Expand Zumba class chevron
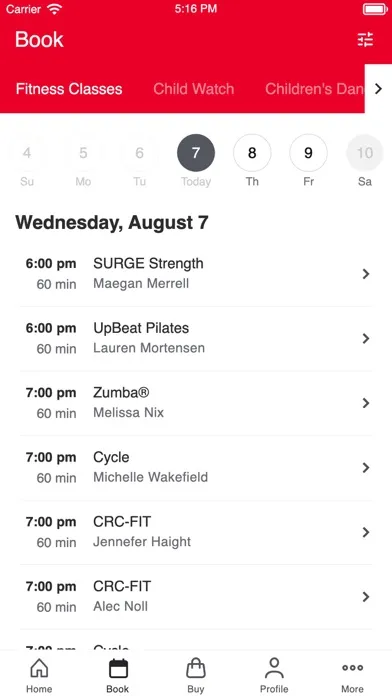Viewport: 392px width, 696px height. 366,403
